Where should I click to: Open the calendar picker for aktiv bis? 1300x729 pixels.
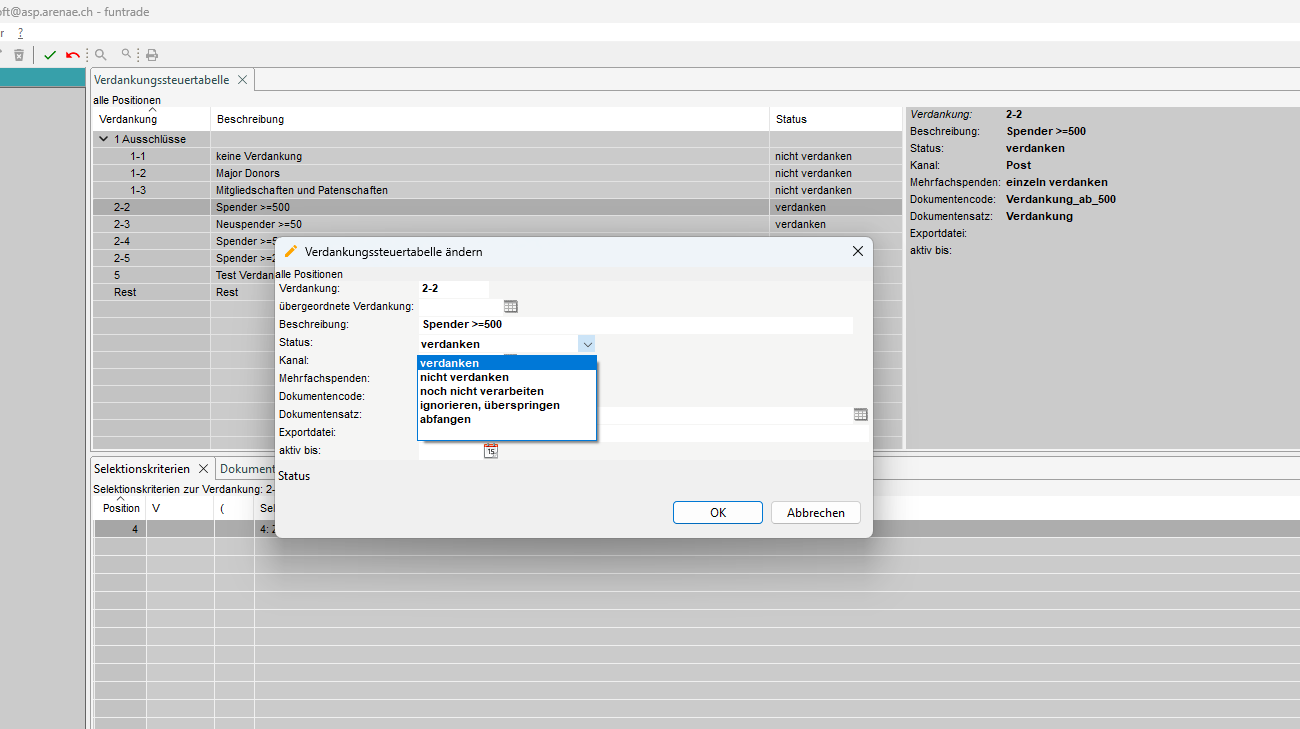tap(490, 451)
